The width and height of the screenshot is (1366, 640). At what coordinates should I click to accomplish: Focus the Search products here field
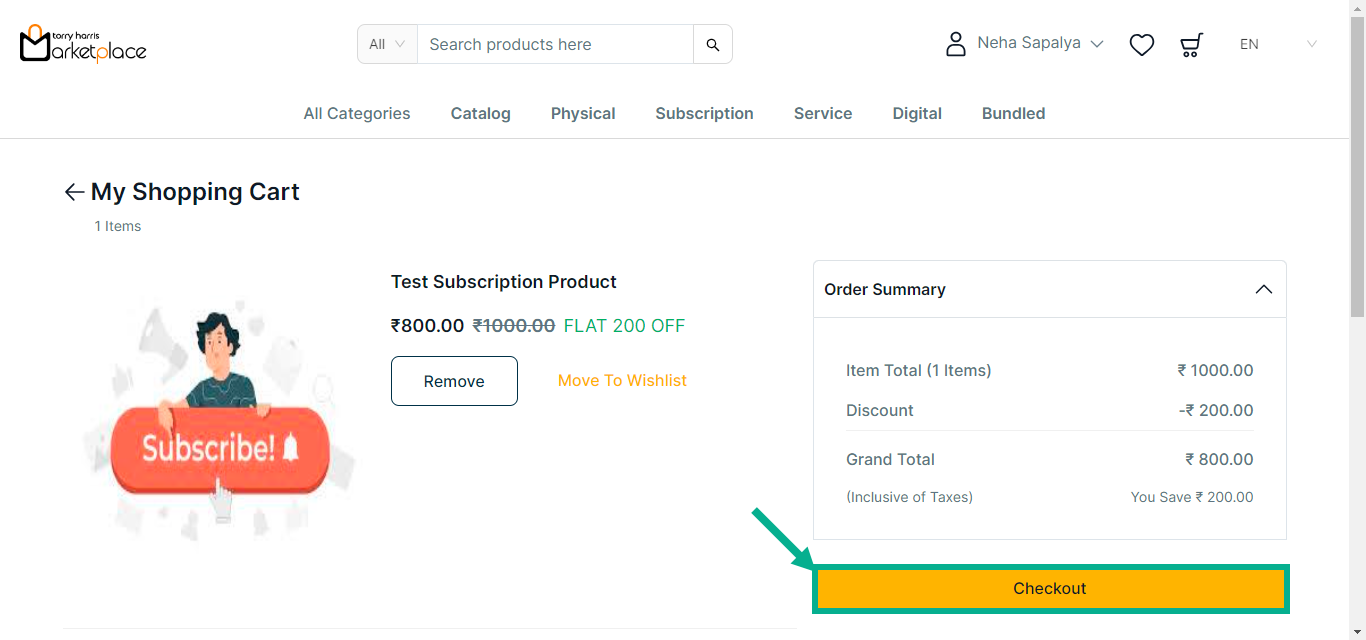coord(555,44)
